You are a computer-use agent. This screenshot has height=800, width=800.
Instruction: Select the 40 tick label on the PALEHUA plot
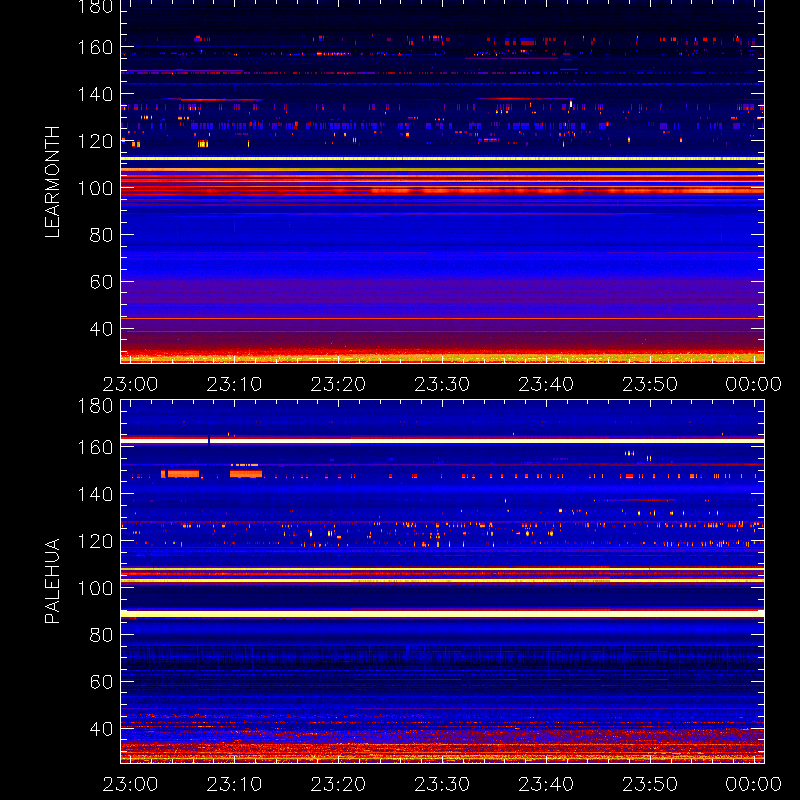(x=101, y=729)
